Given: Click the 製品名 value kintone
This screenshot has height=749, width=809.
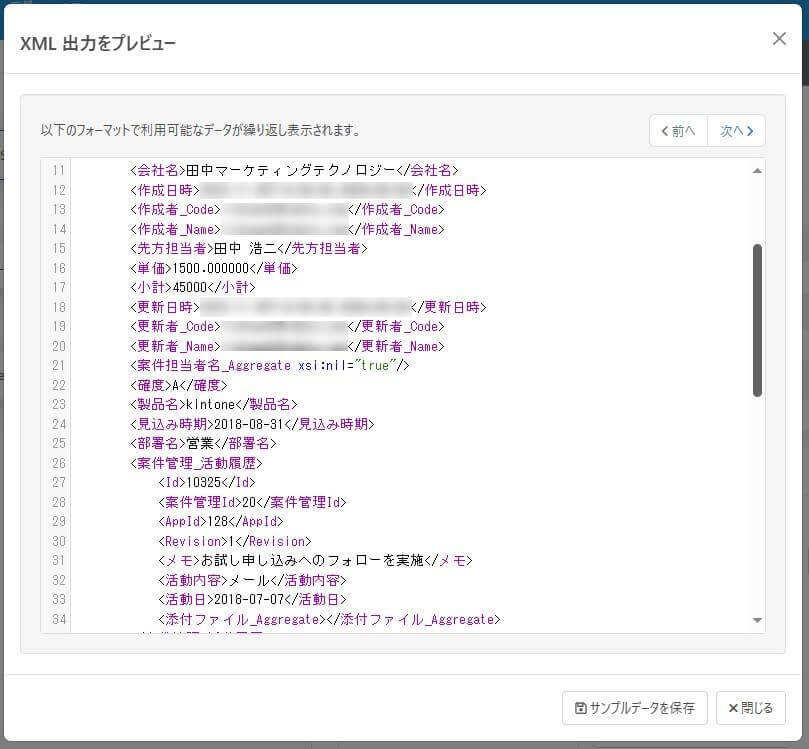Looking at the screenshot, I should click(210, 404).
